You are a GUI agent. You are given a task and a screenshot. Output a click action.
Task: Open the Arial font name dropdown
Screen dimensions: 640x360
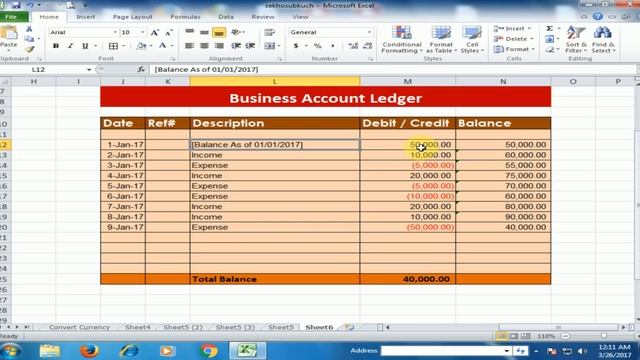click(x=115, y=32)
